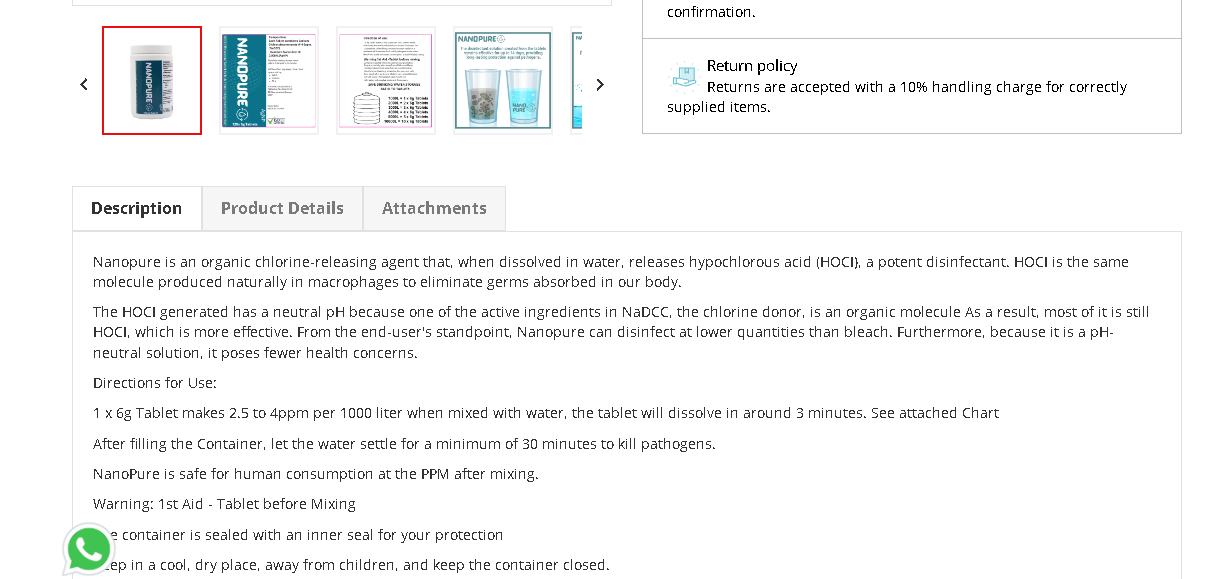This screenshot has width=1213, height=579.
Task: Click the 'Directions for Use:' line
Action: tap(155, 383)
